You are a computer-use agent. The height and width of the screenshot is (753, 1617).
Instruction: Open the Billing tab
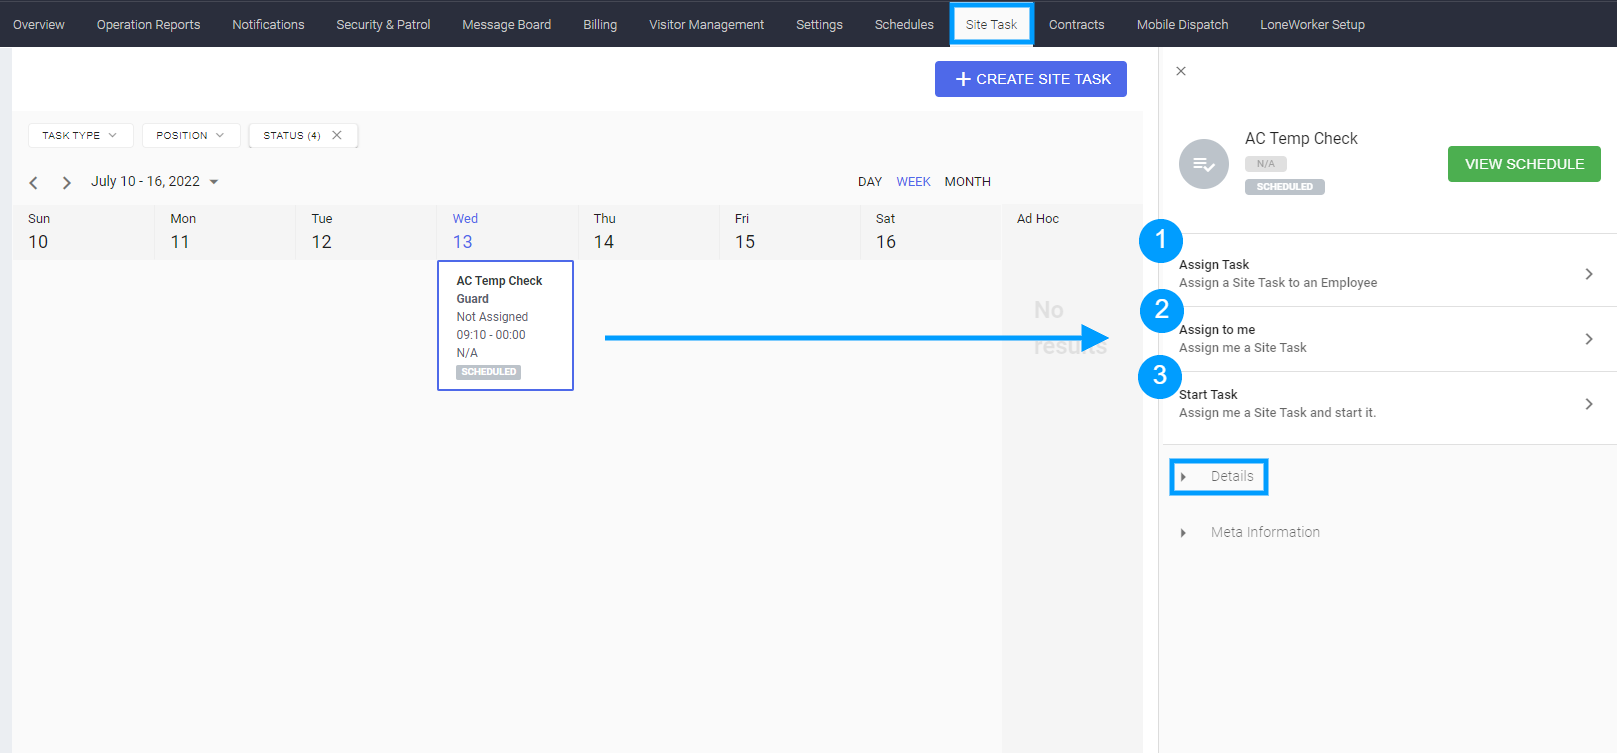point(600,24)
